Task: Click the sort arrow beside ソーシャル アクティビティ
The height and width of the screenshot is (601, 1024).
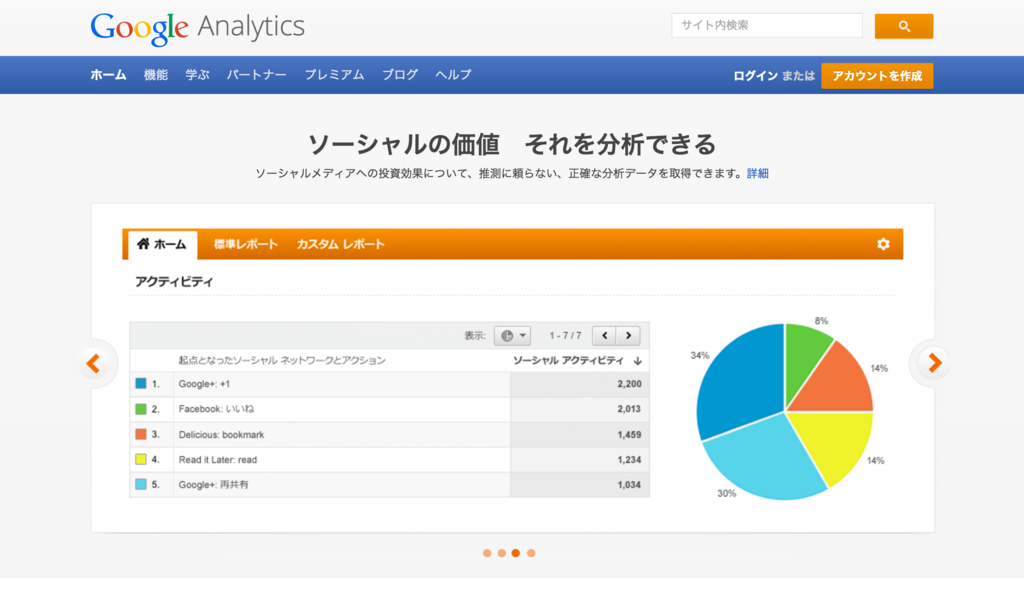Action: pyautogui.click(x=637, y=361)
